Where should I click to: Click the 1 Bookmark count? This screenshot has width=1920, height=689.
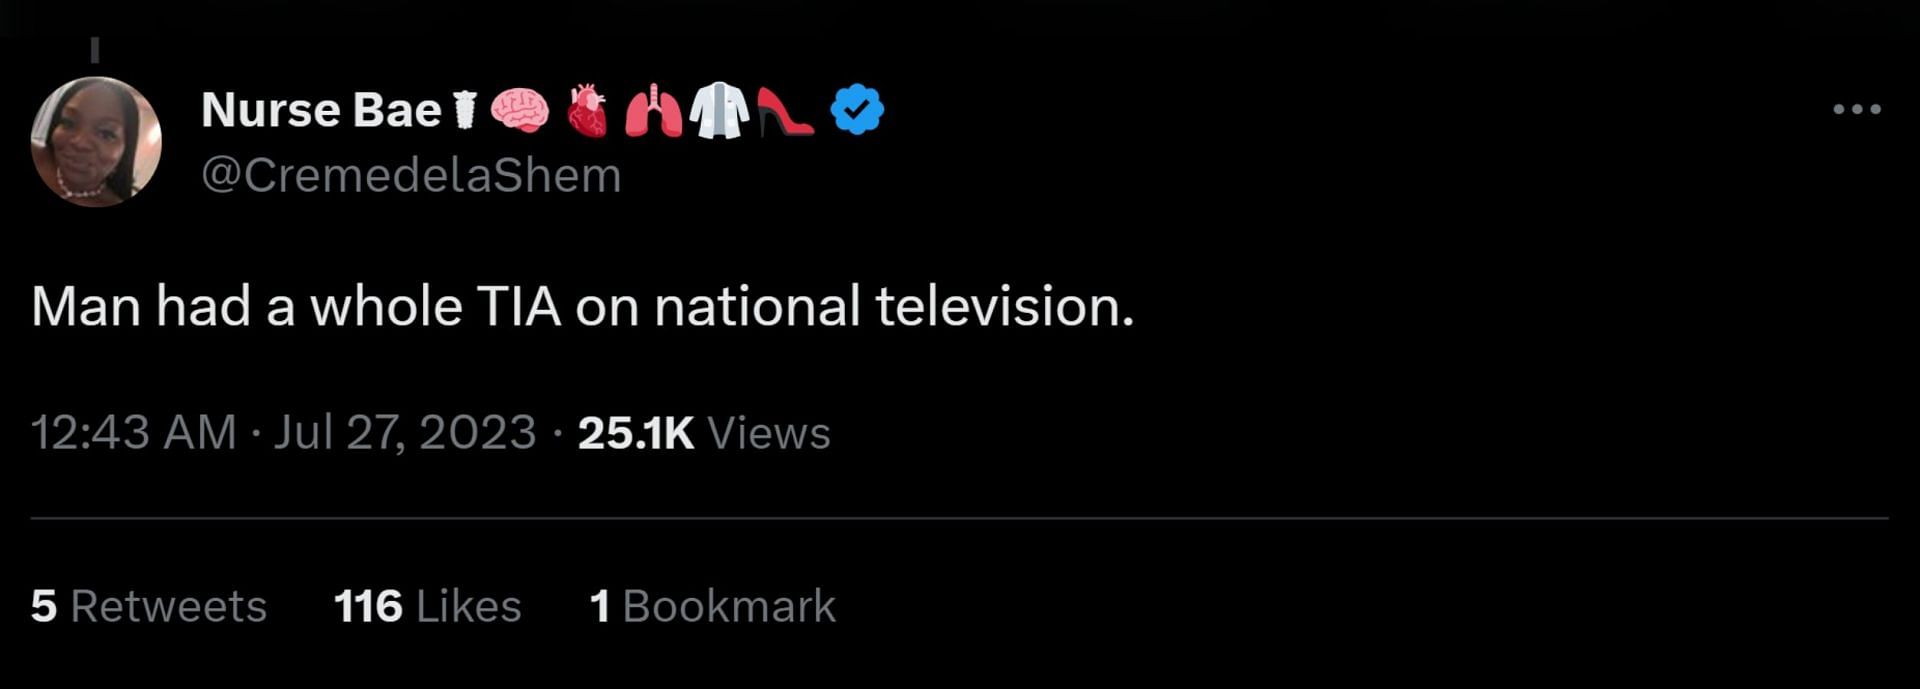pos(712,606)
